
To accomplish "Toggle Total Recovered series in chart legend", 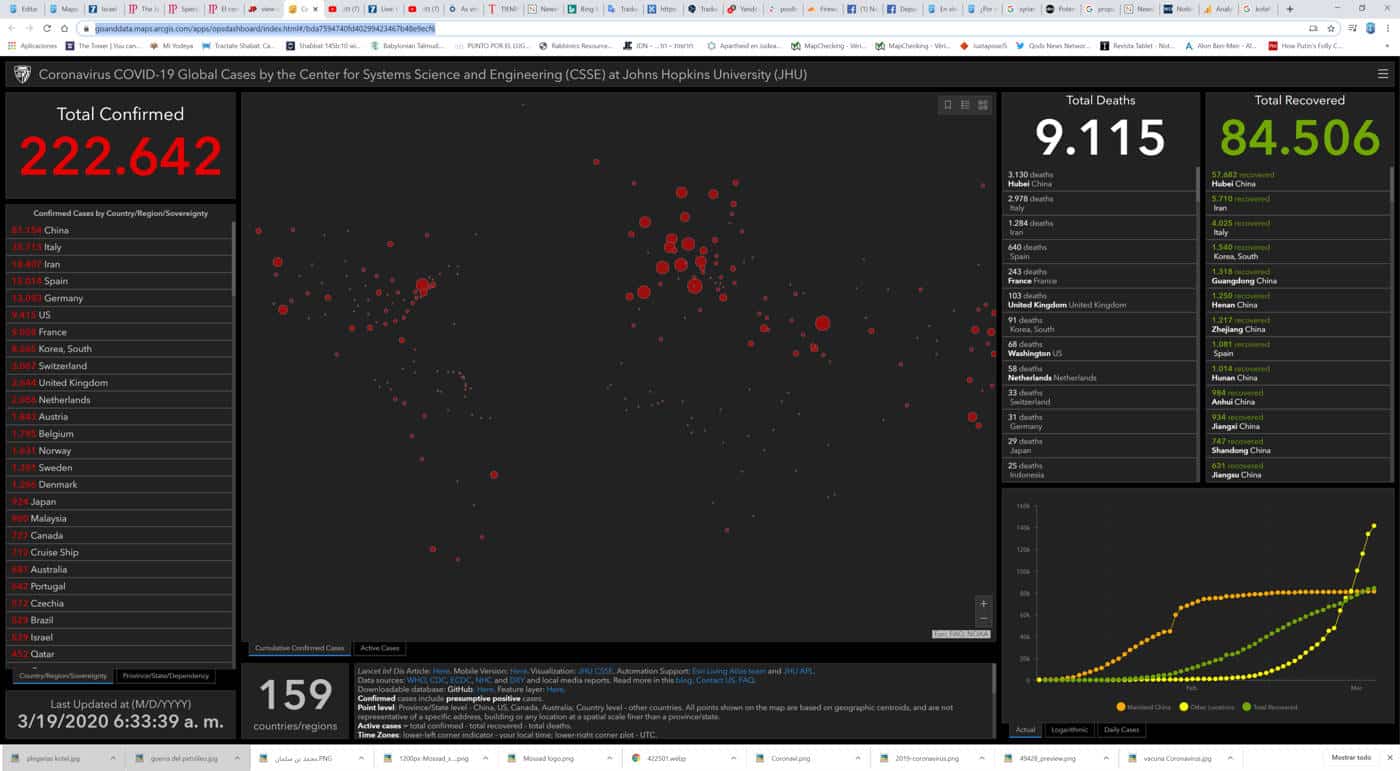I will coord(1270,707).
